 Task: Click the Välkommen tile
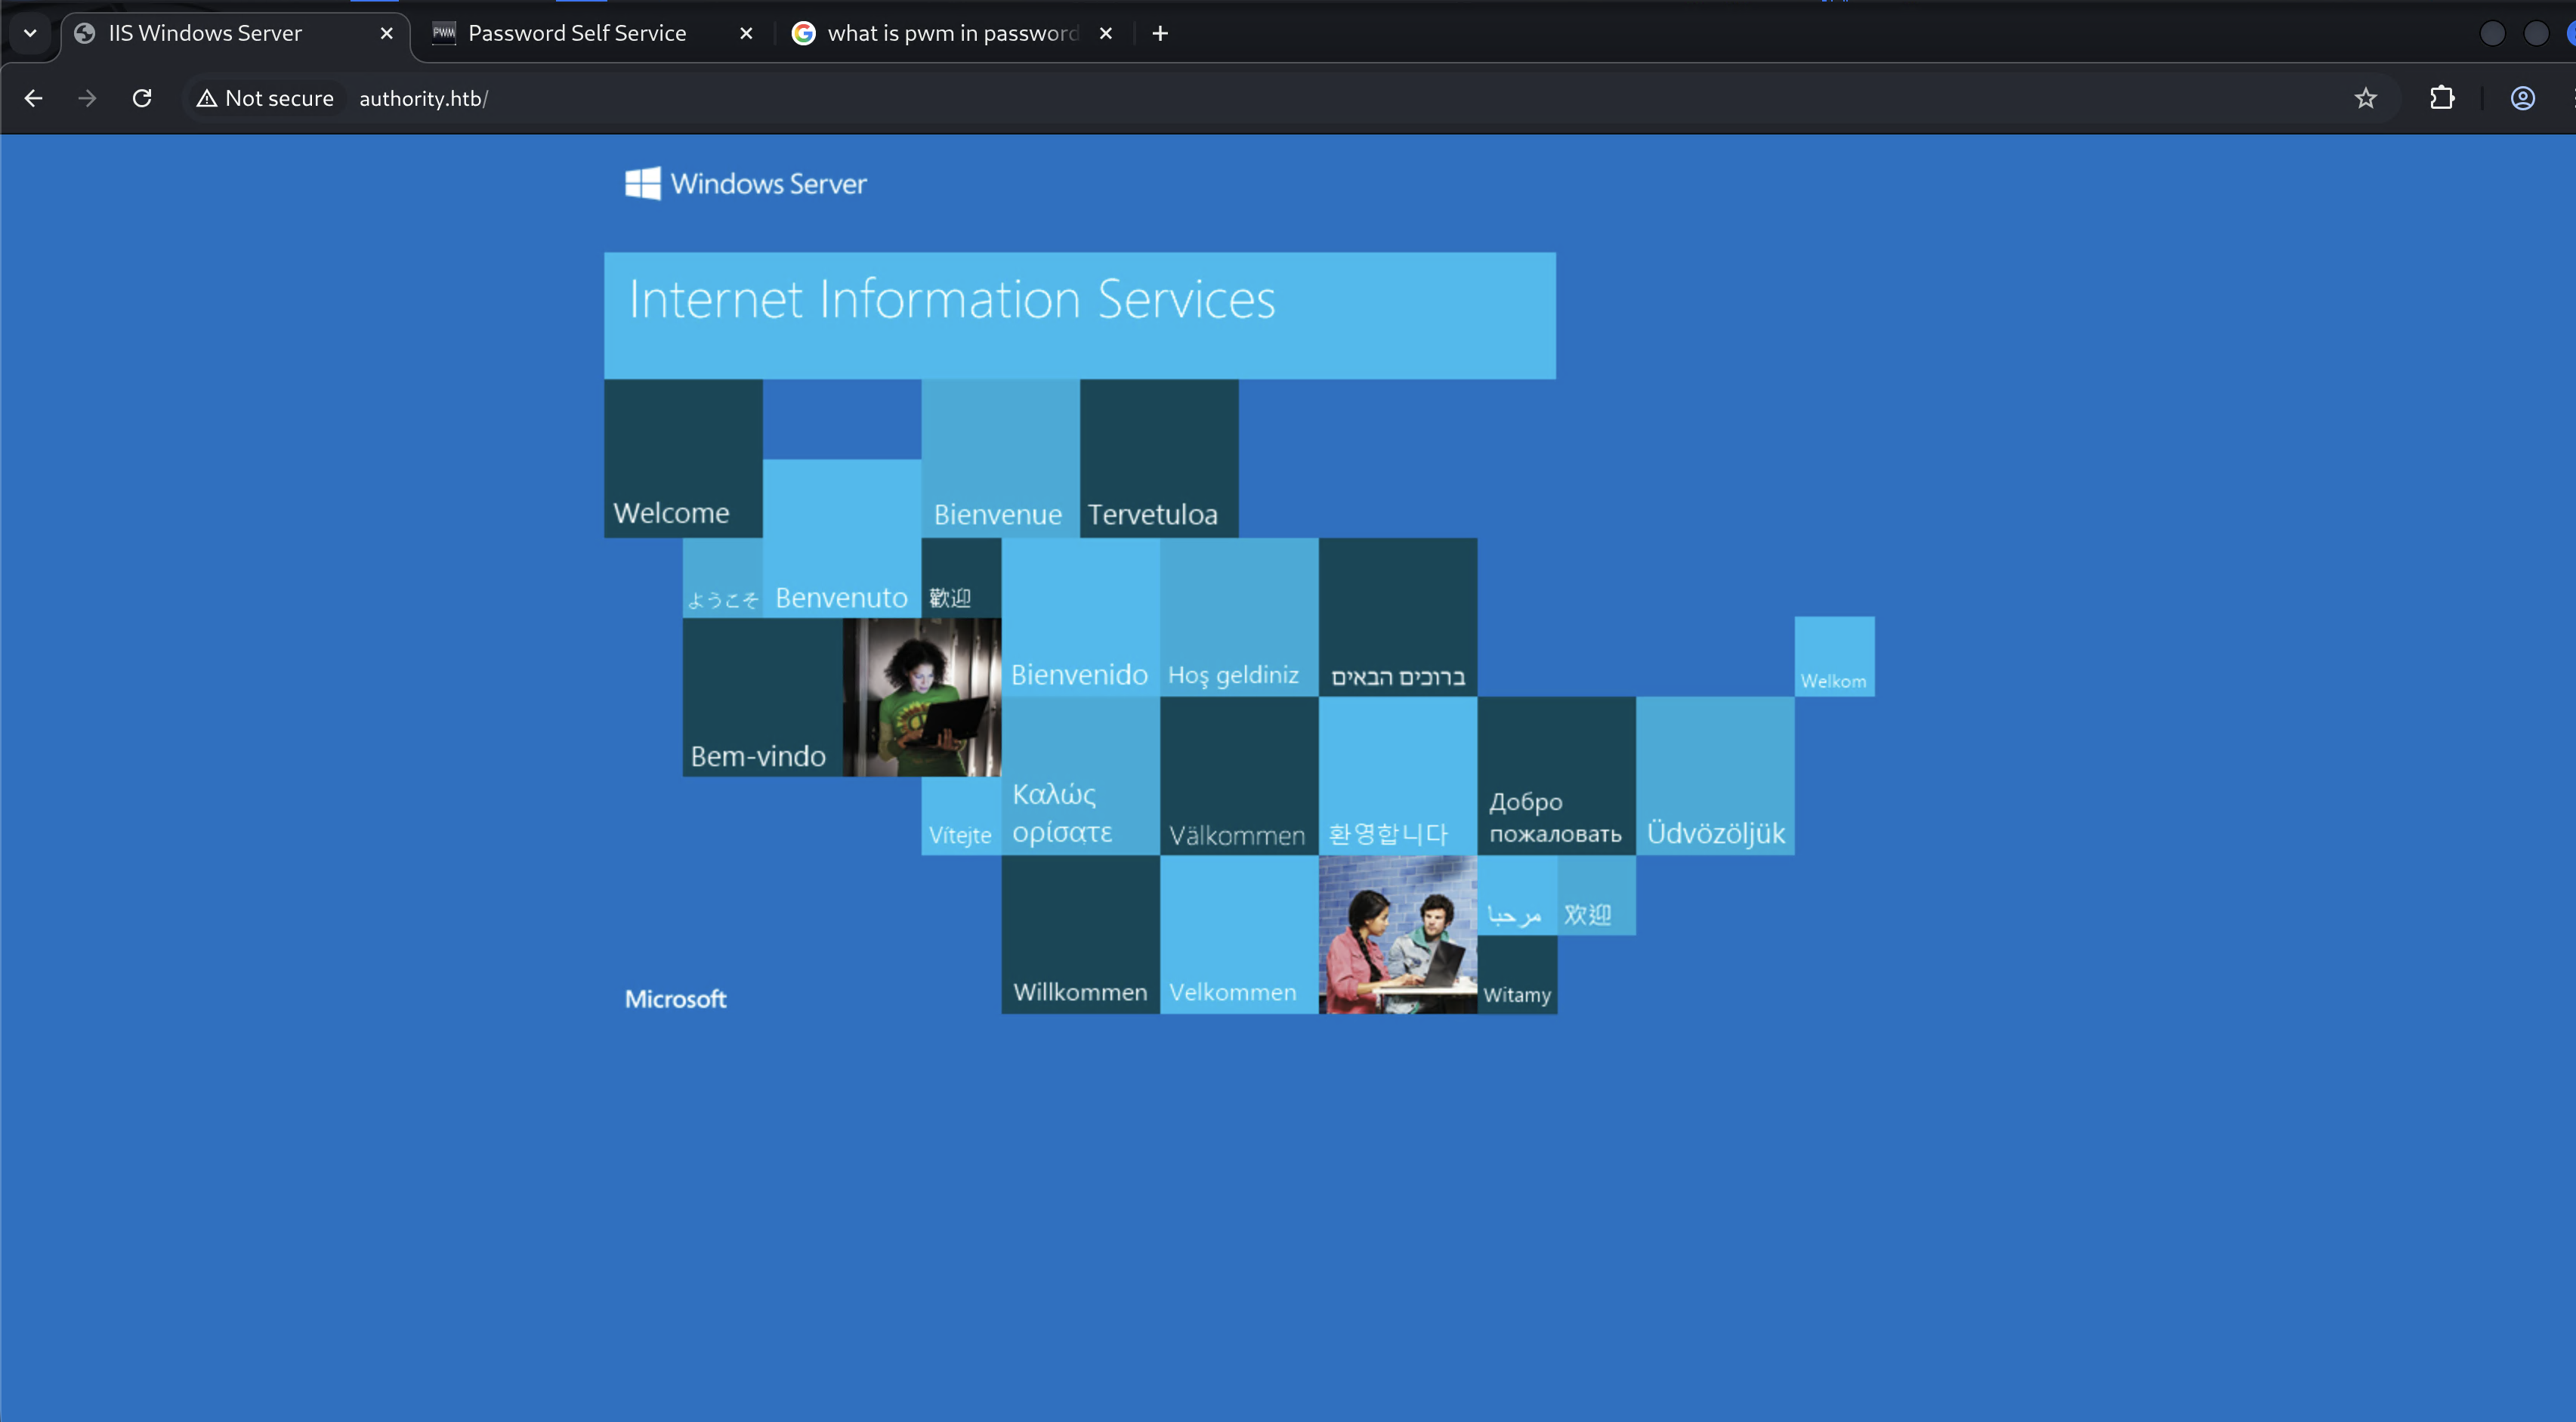(1239, 776)
